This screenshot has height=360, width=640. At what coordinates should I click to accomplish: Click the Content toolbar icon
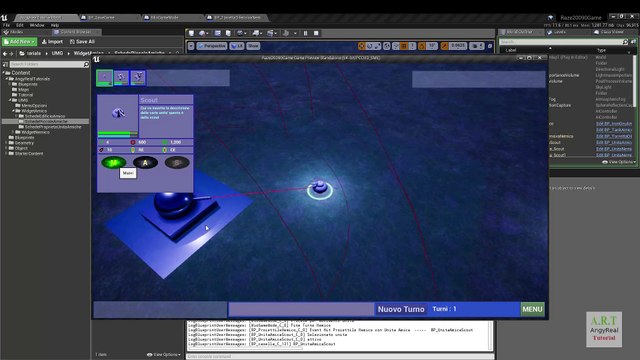[218, 33]
